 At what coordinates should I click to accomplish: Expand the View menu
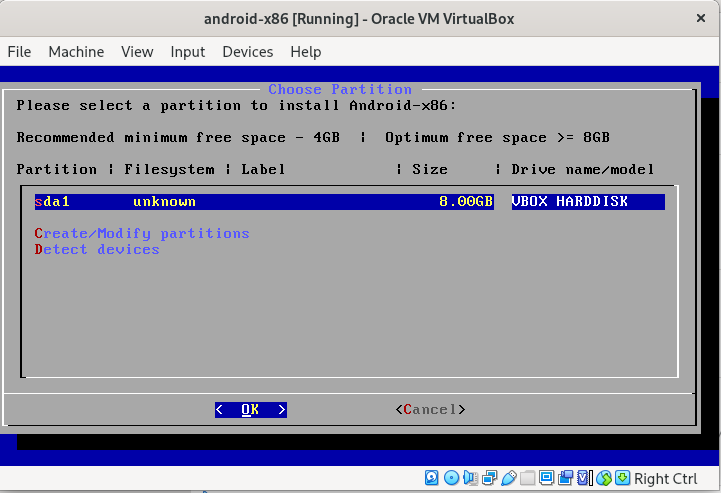137,52
